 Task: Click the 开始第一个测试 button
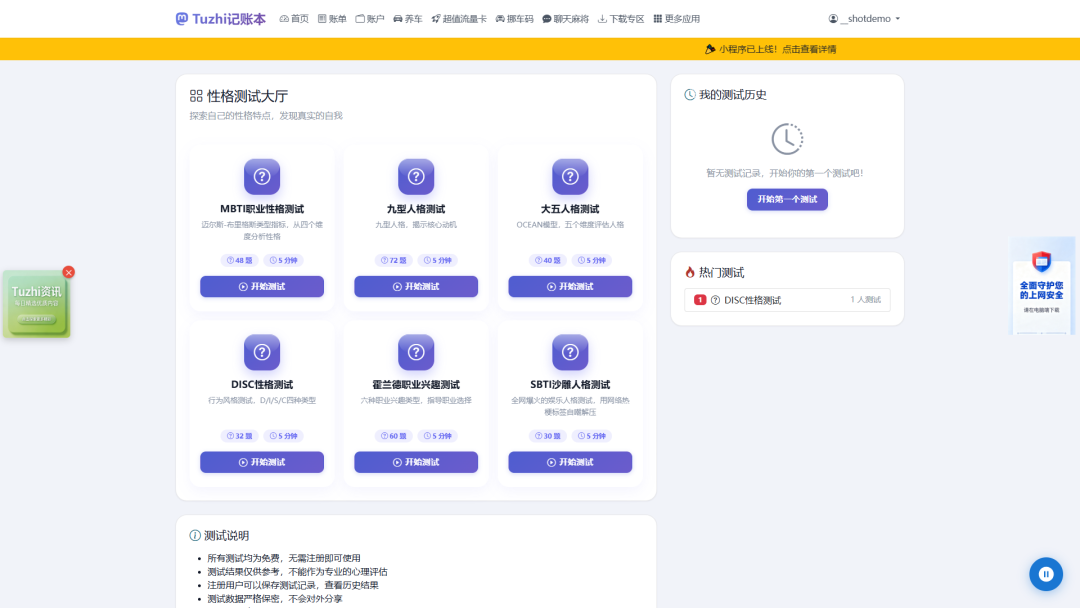pyautogui.click(x=787, y=200)
